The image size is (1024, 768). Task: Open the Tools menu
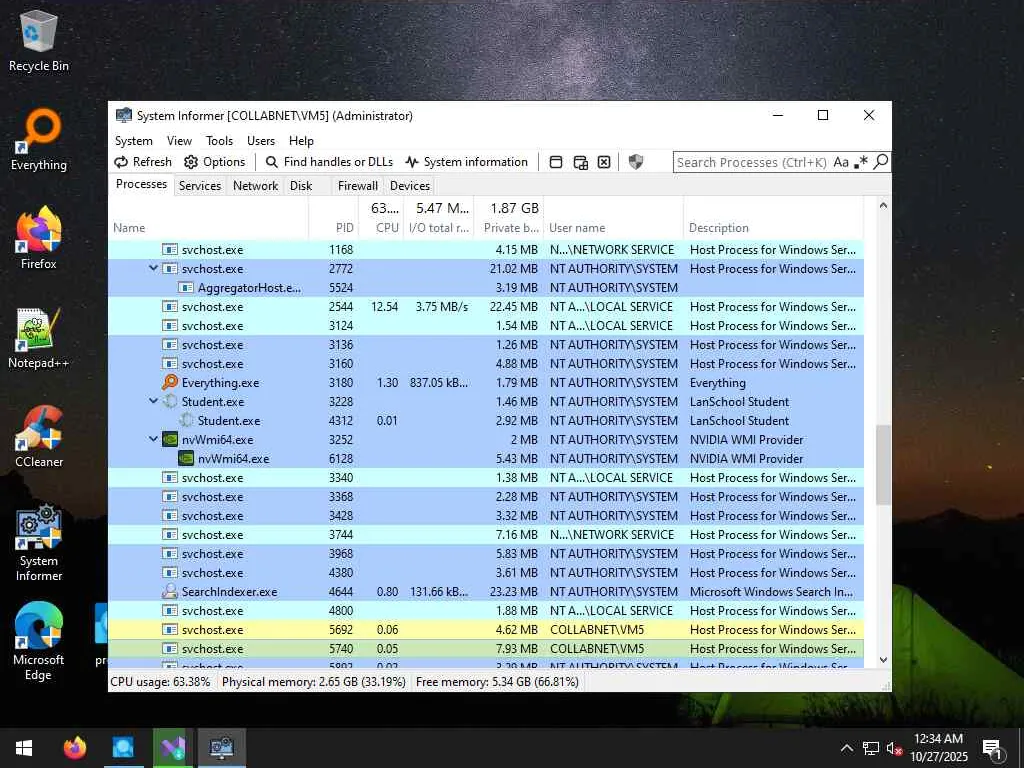(x=219, y=141)
